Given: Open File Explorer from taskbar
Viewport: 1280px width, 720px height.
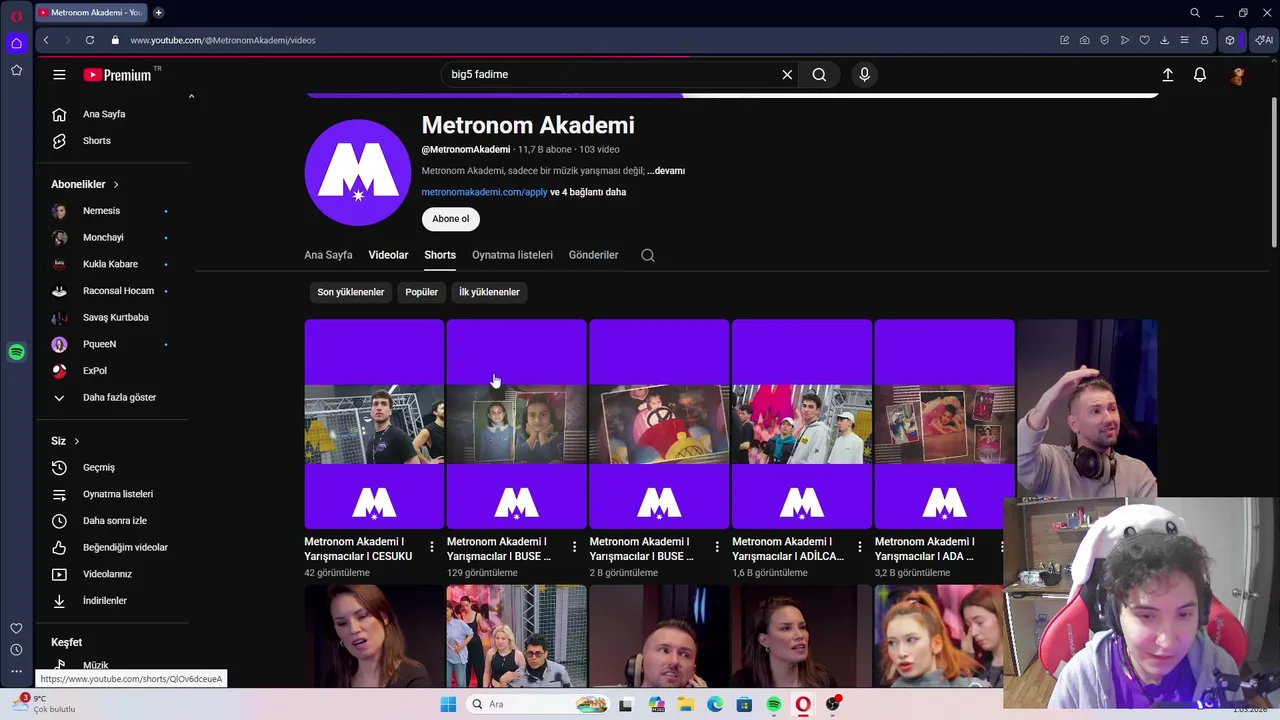Looking at the screenshot, I should (x=686, y=704).
